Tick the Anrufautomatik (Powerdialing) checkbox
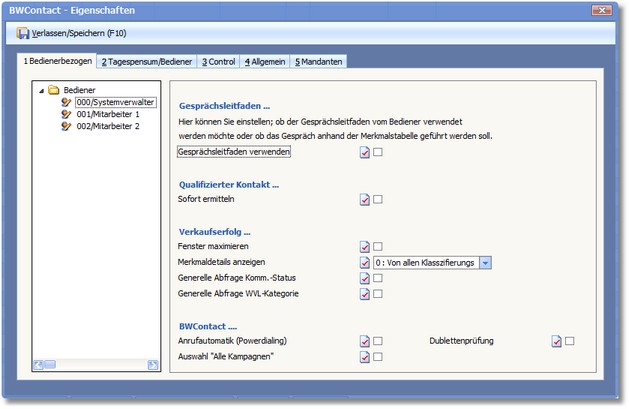629x409 pixels. pyautogui.click(x=378, y=341)
